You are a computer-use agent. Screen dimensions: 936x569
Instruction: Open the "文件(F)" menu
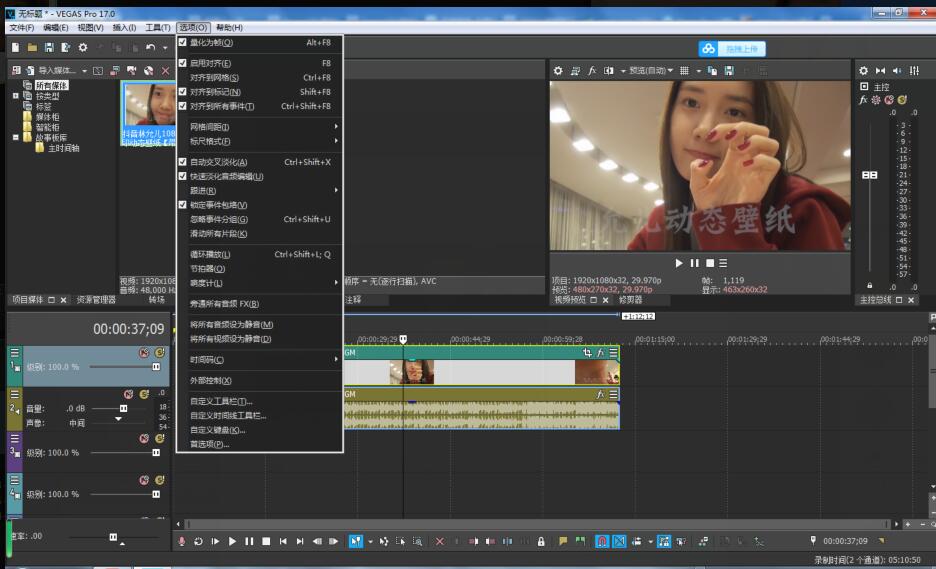click(x=21, y=27)
